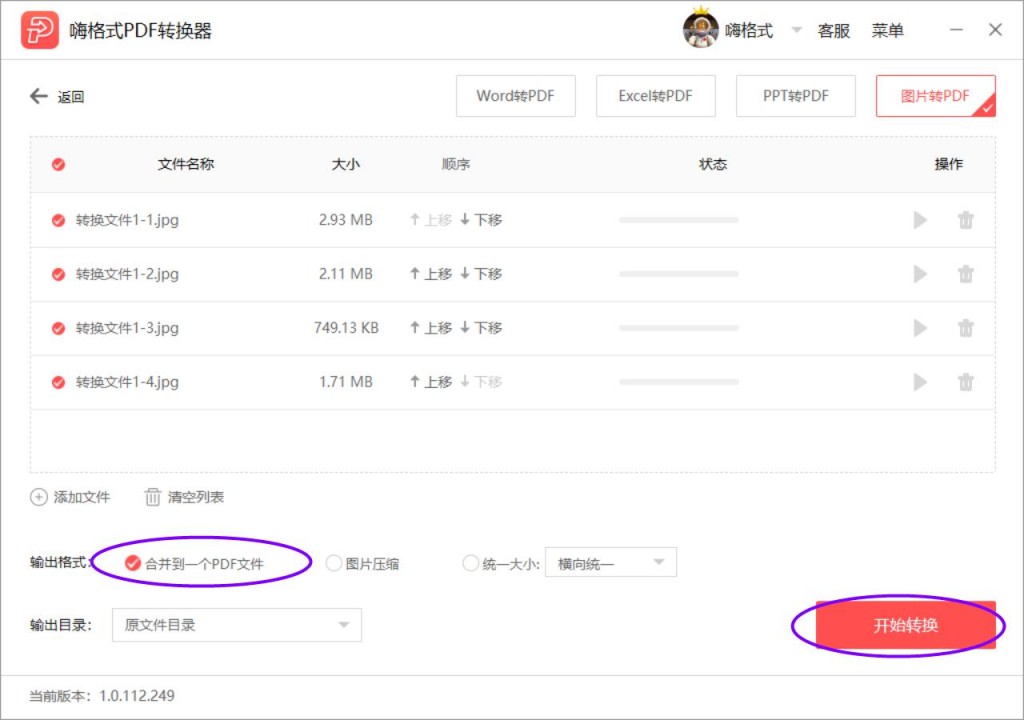Select the 图片压缩 option

point(362,563)
